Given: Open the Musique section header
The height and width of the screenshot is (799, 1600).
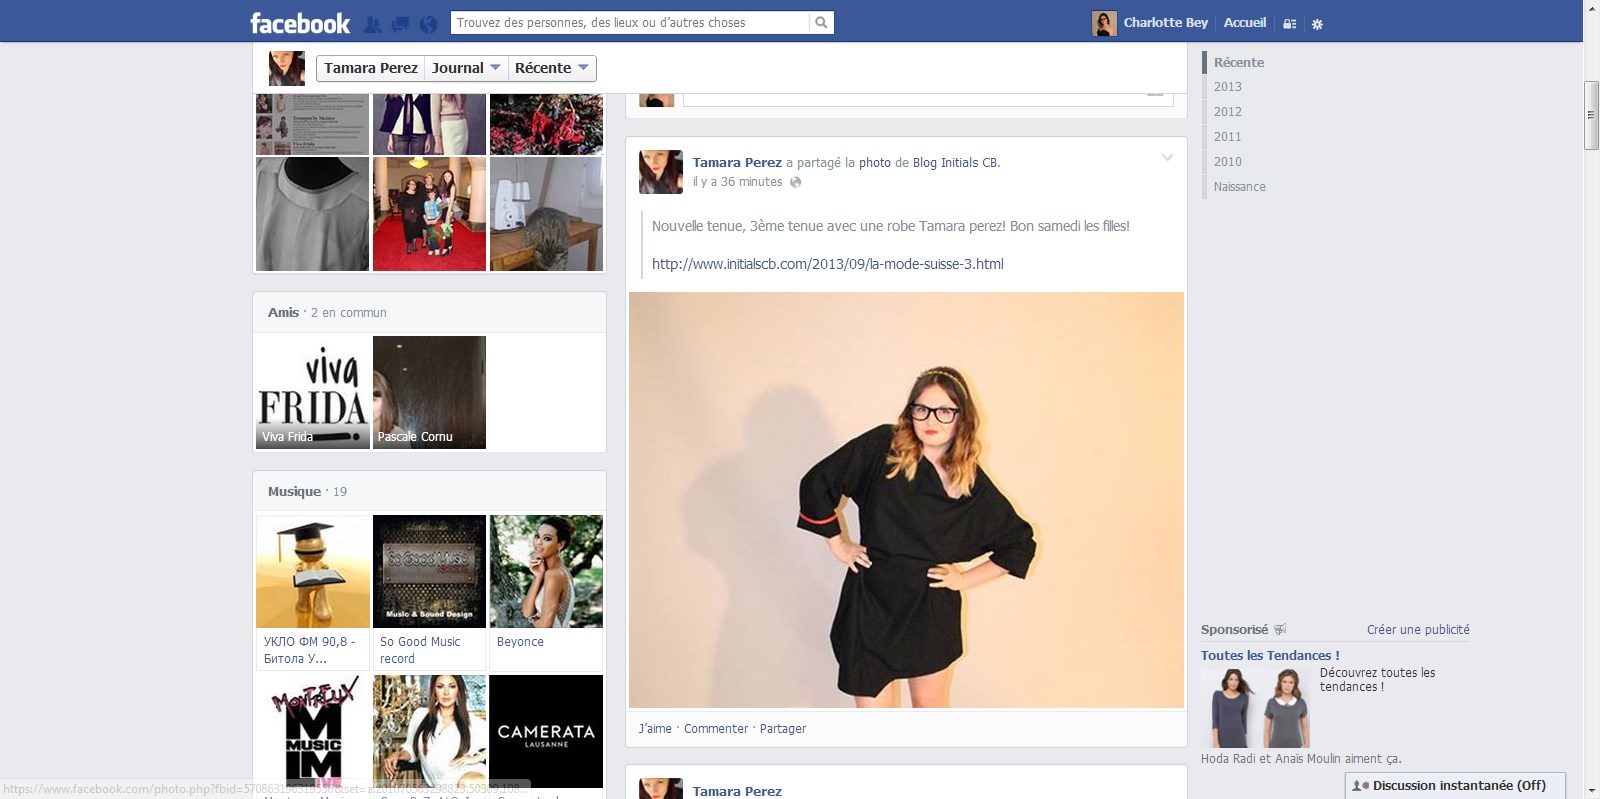Looking at the screenshot, I should 294,492.
